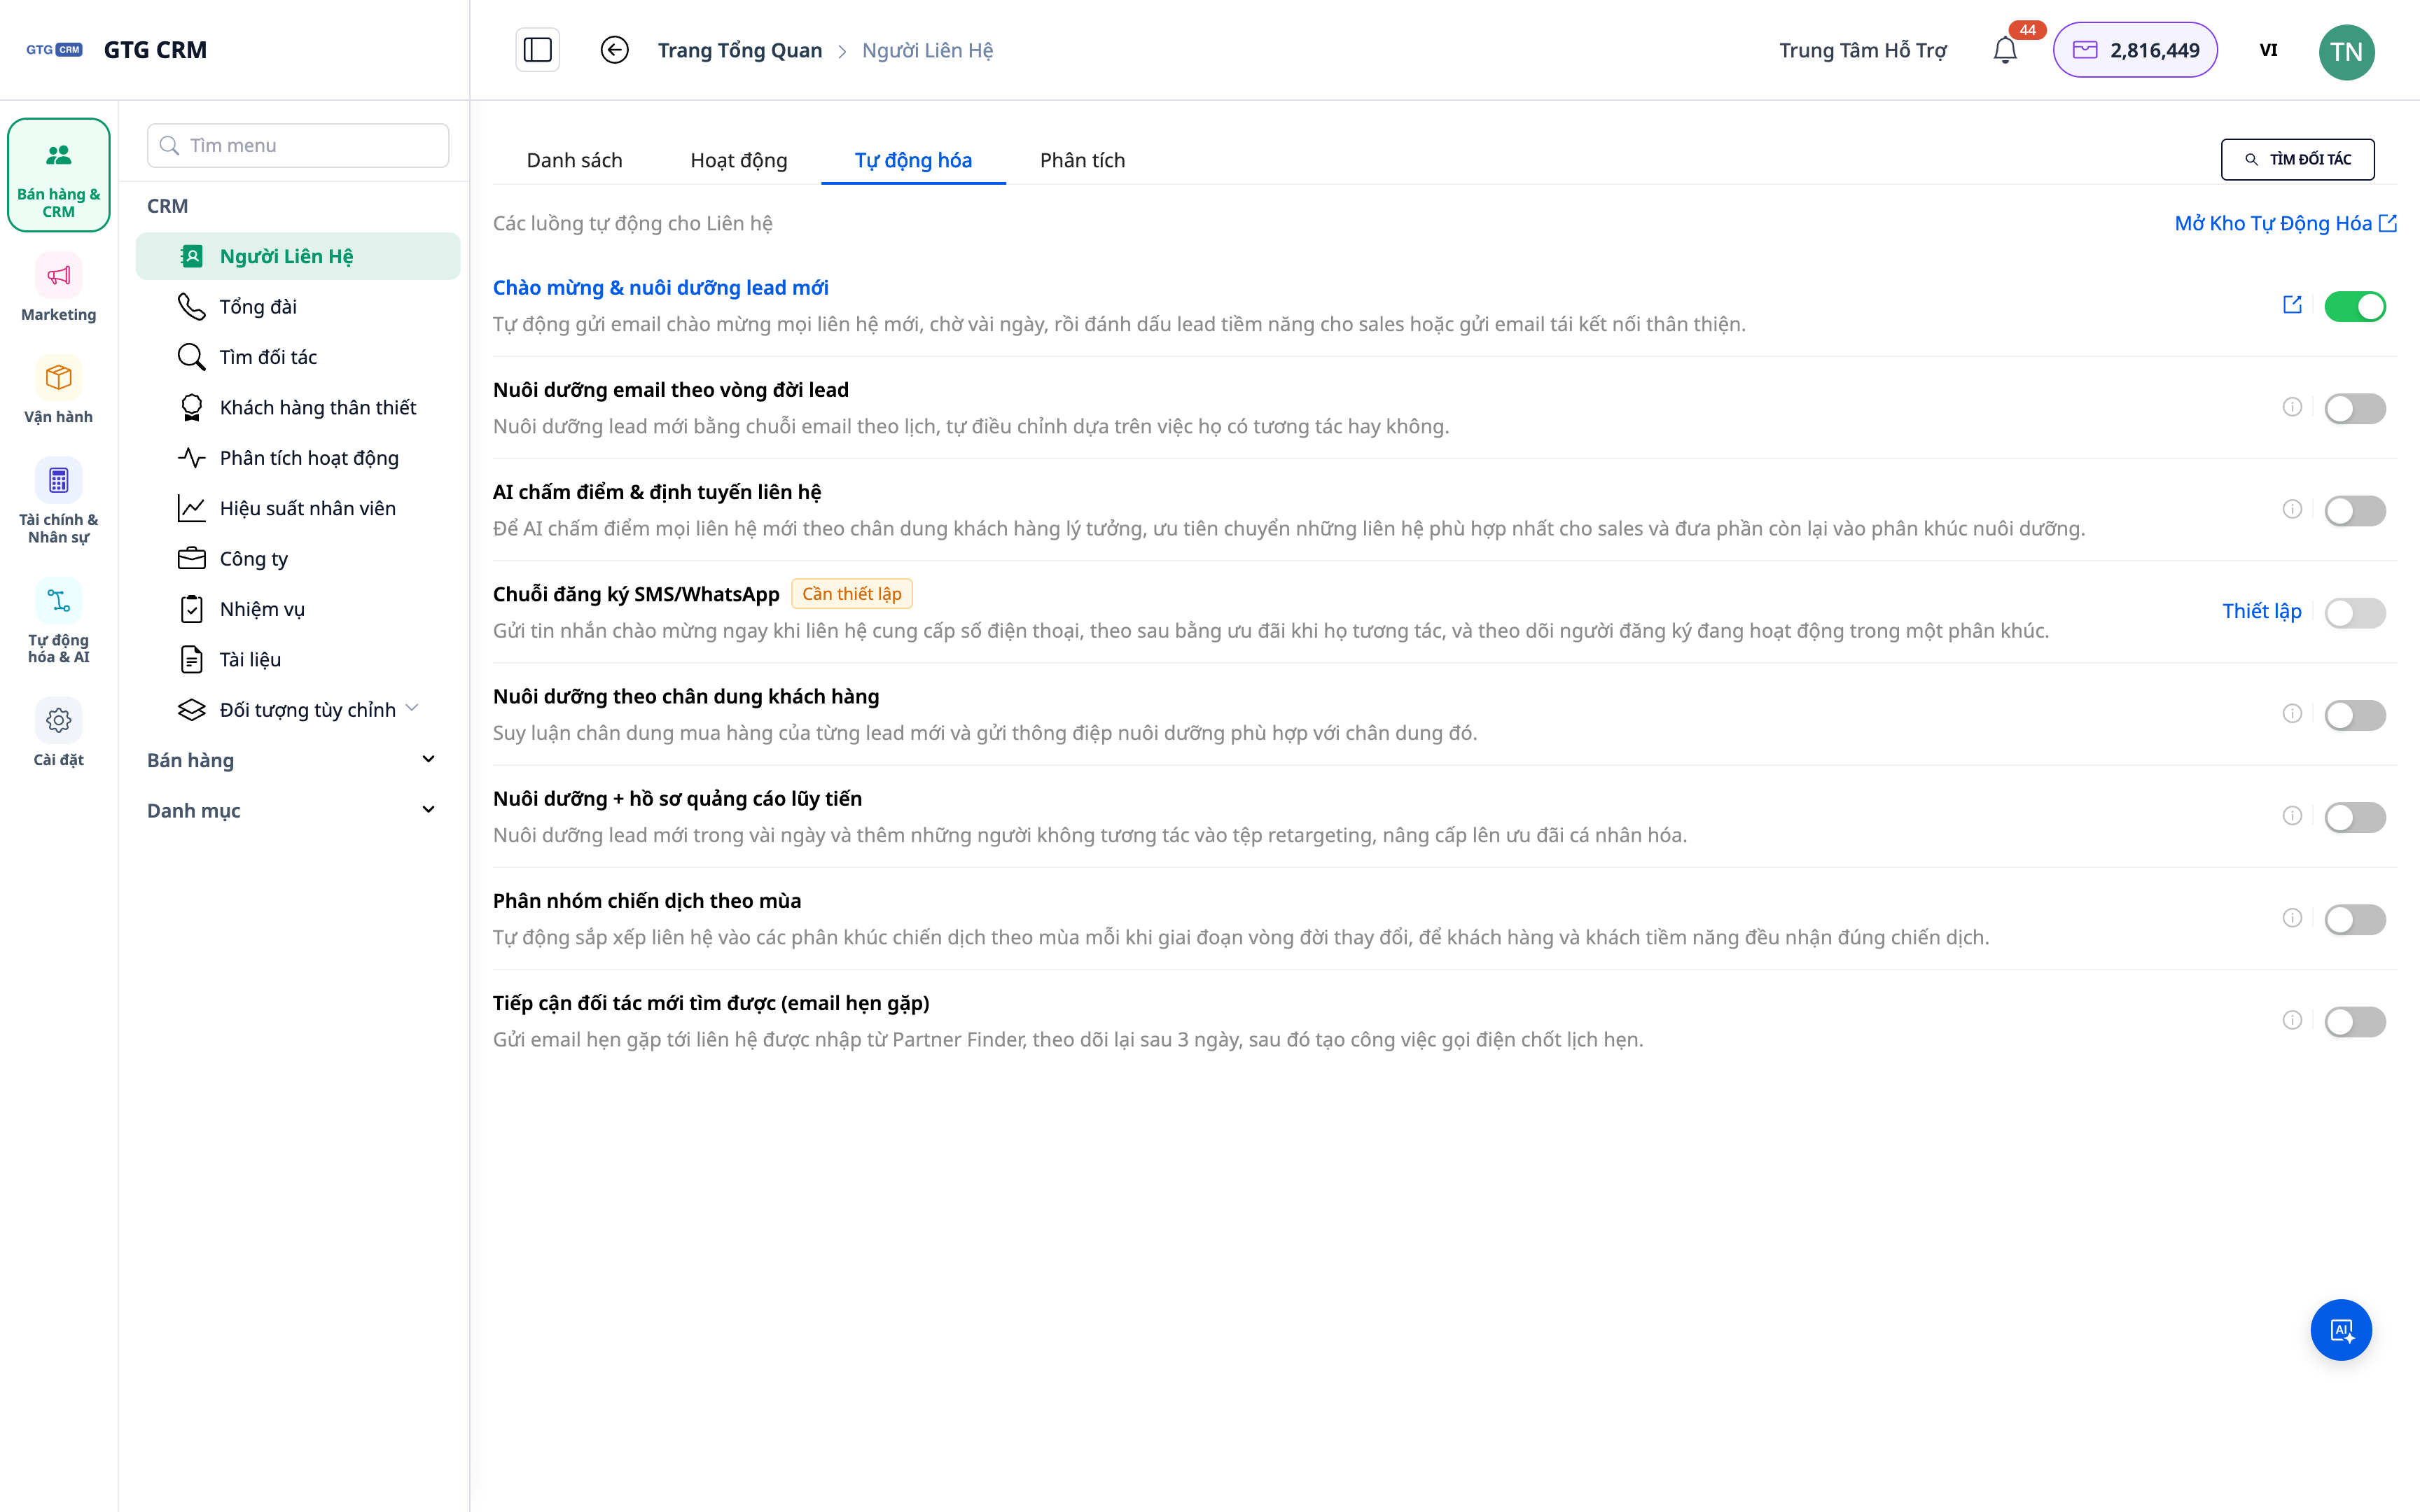The height and width of the screenshot is (1512, 2420).
Task: Open the Cài đặt gear icon
Action: [x=58, y=721]
